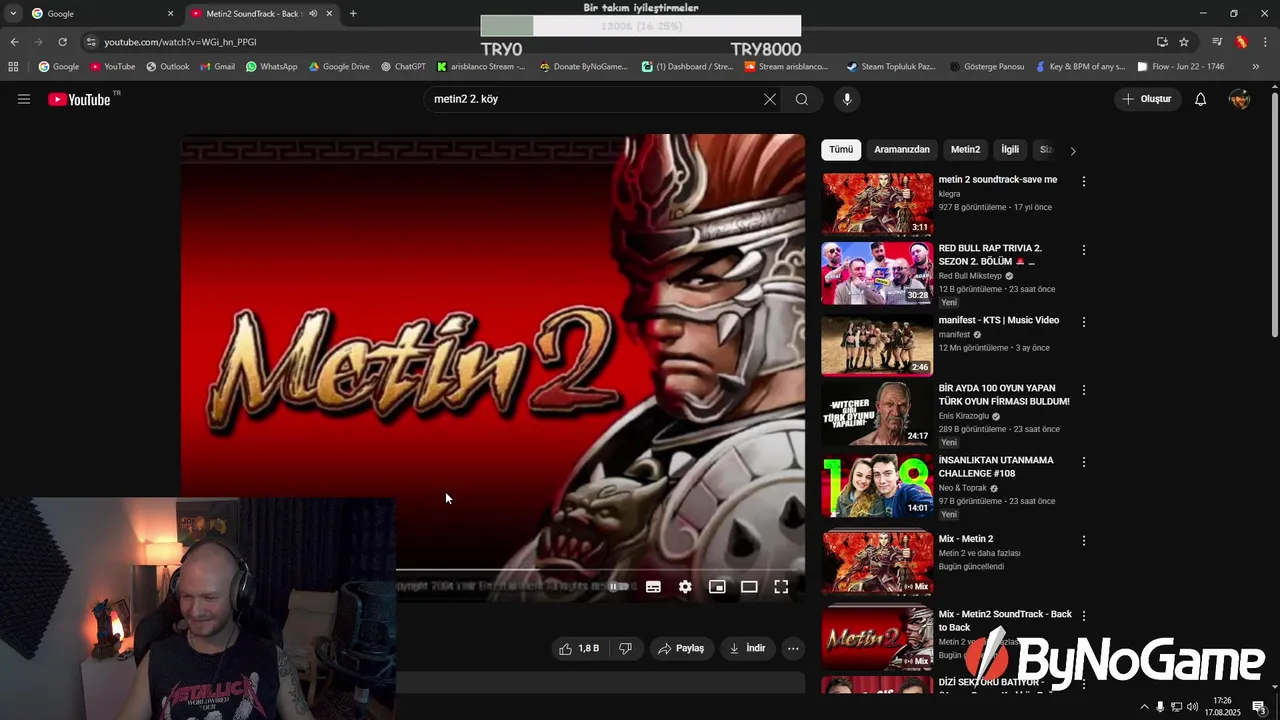Viewport: 1280px width, 720px height.
Task: Like the video with 1,8 B
Action: coord(579,648)
